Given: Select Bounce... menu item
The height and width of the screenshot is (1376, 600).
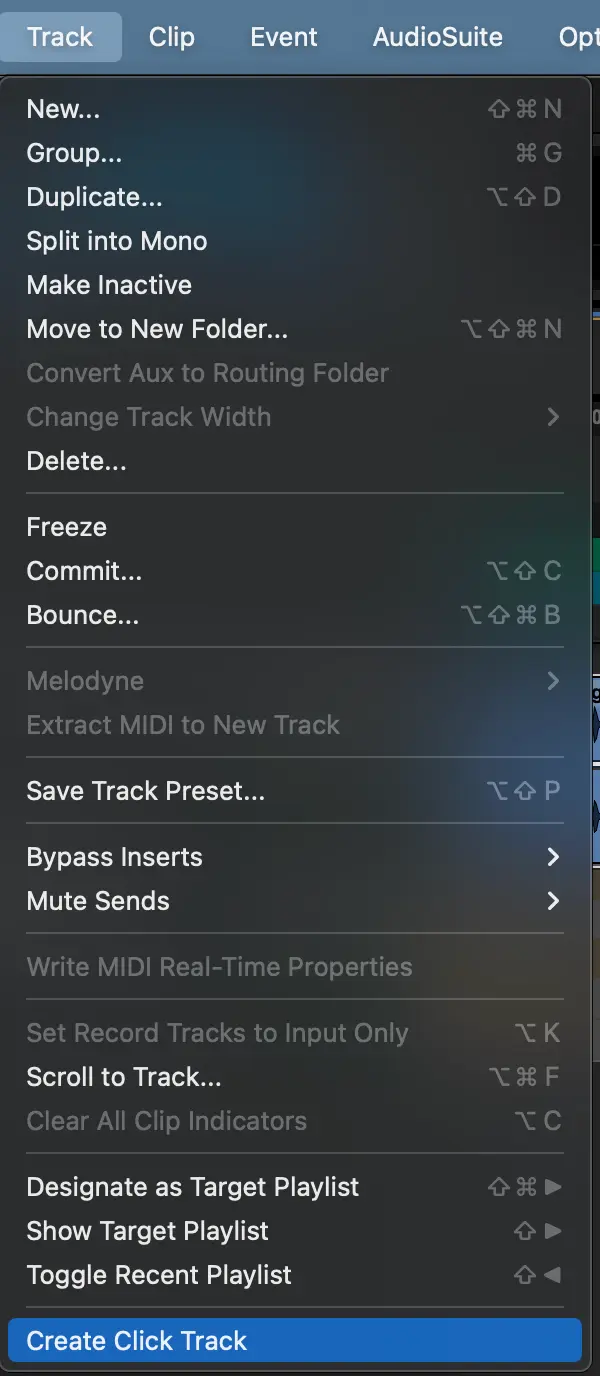Looking at the screenshot, I should click(x=82, y=615).
